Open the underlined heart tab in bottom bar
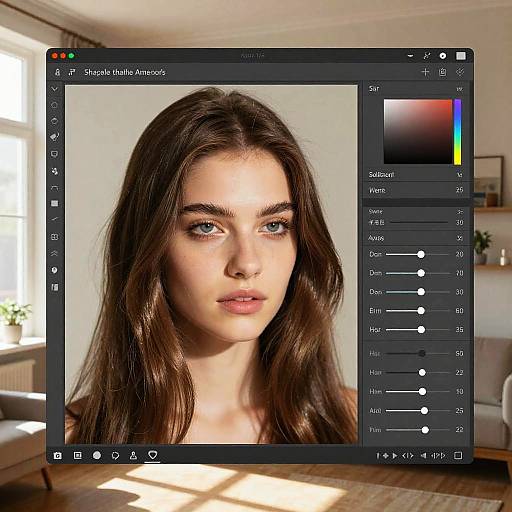 153,455
